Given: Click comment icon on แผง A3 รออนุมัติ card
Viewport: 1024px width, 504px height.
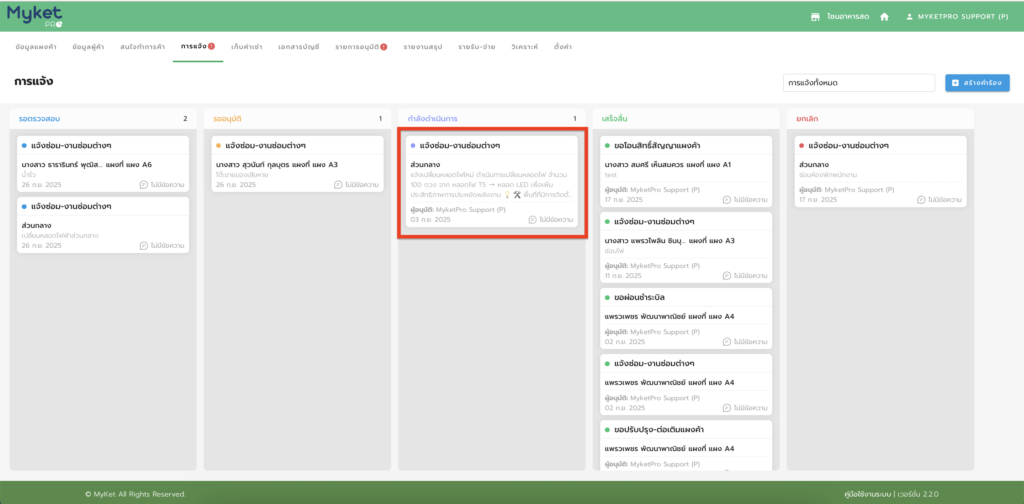Looking at the screenshot, I should click(339, 185).
